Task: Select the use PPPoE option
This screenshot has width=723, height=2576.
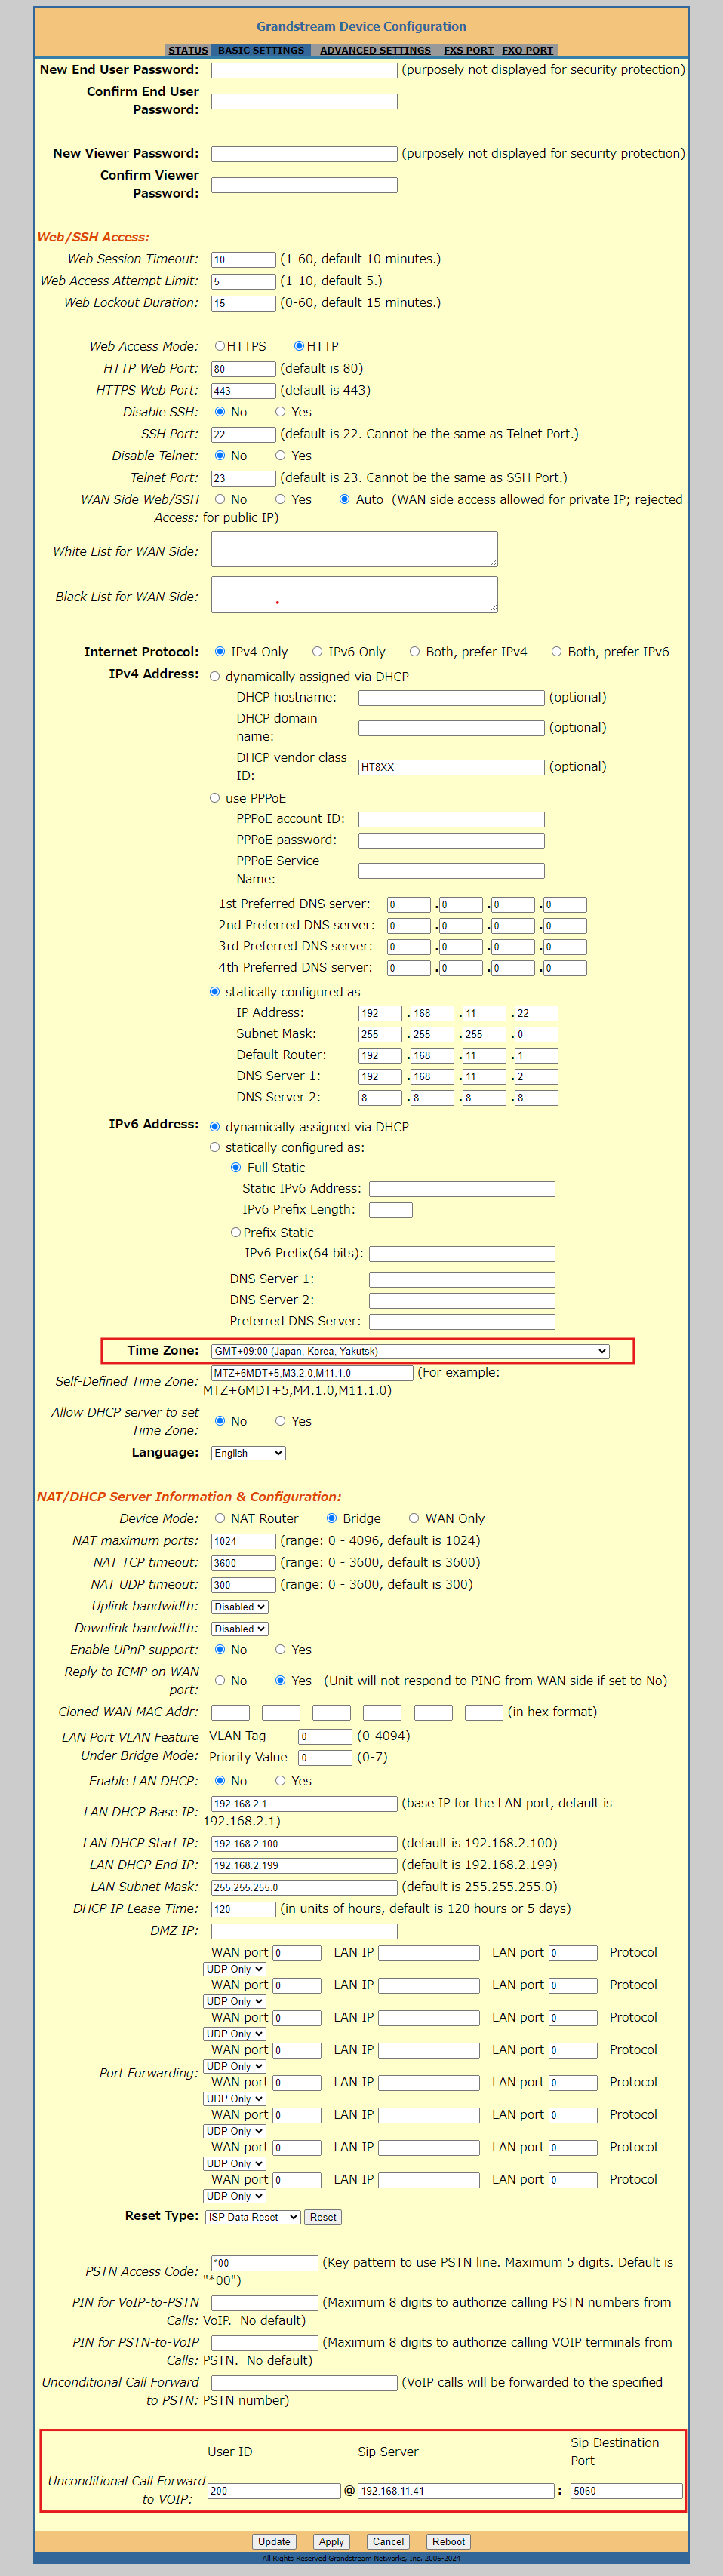Action: [x=214, y=798]
